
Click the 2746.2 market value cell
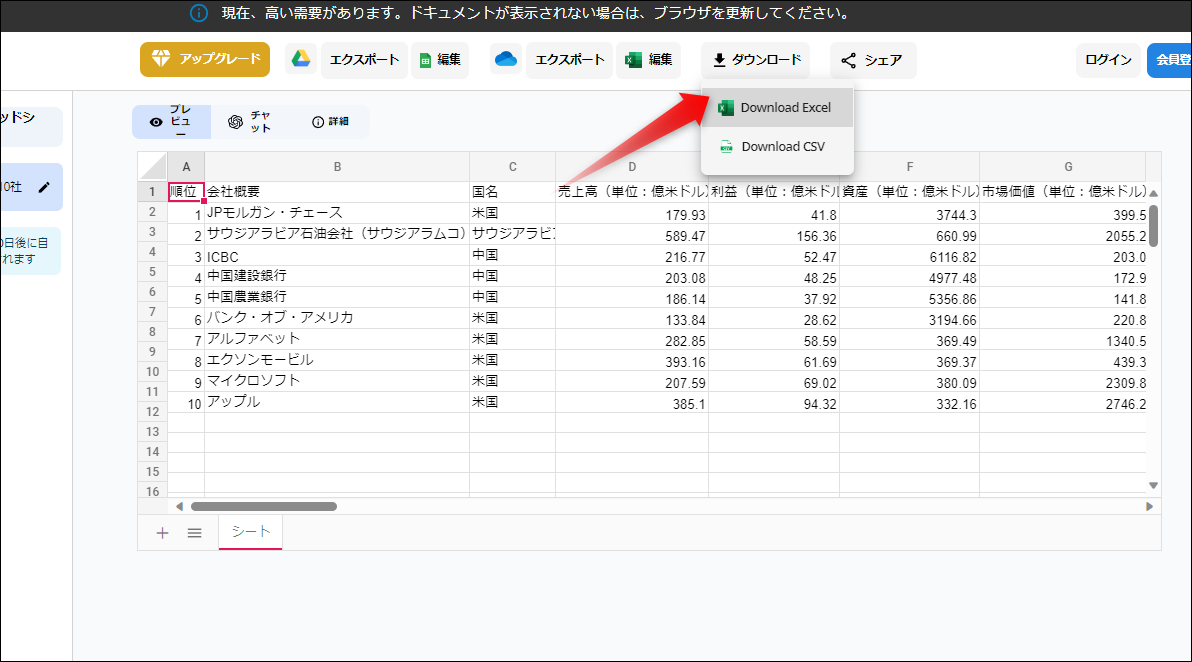pyautogui.click(x=1063, y=404)
